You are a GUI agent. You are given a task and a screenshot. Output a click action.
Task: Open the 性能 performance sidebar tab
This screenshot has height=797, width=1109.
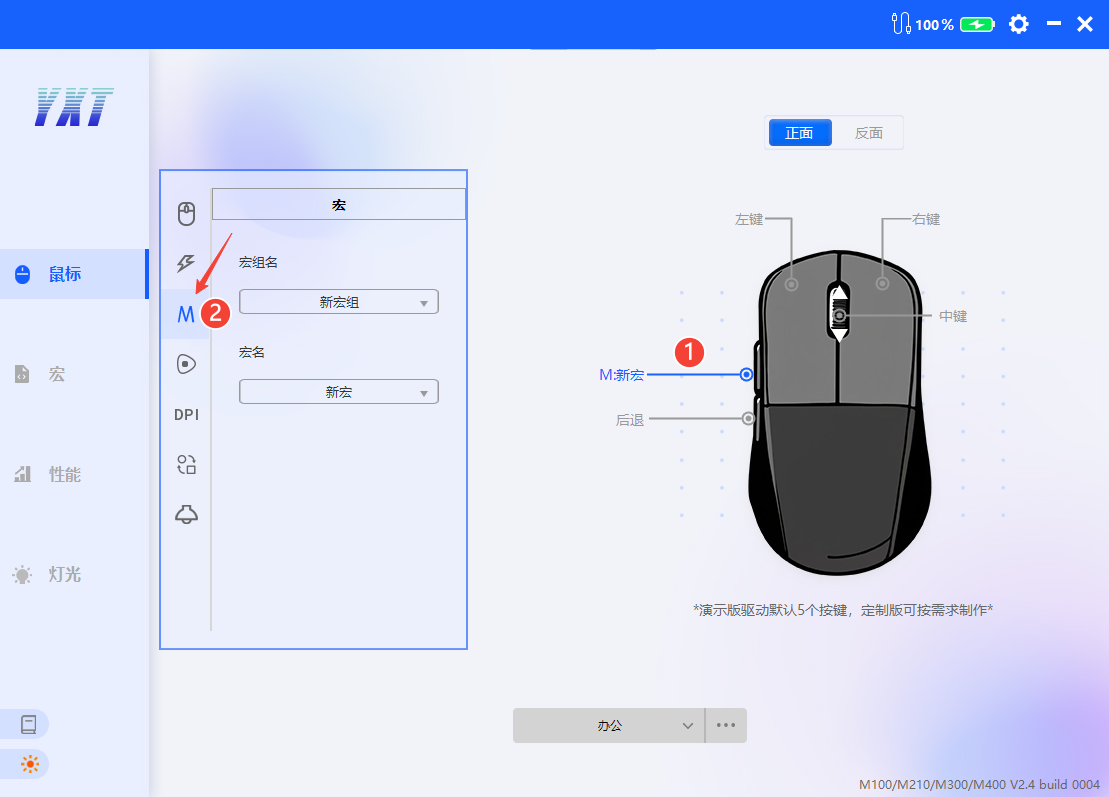coord(64,474)
